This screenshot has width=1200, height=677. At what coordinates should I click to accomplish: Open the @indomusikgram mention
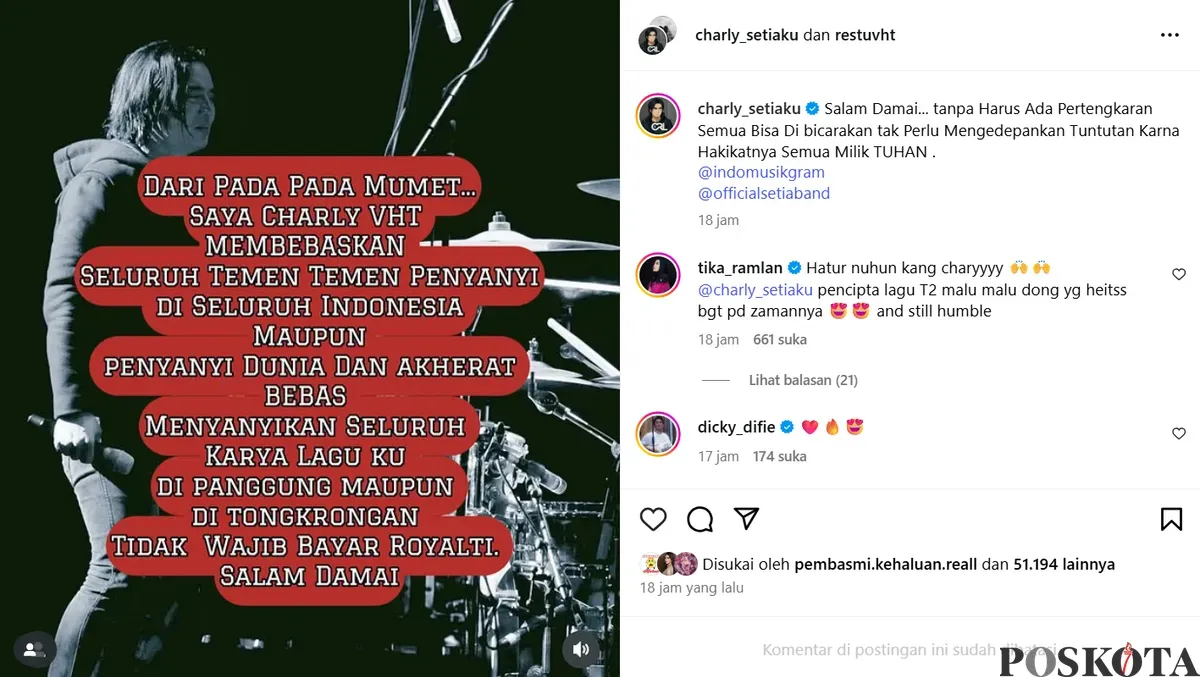761,172
